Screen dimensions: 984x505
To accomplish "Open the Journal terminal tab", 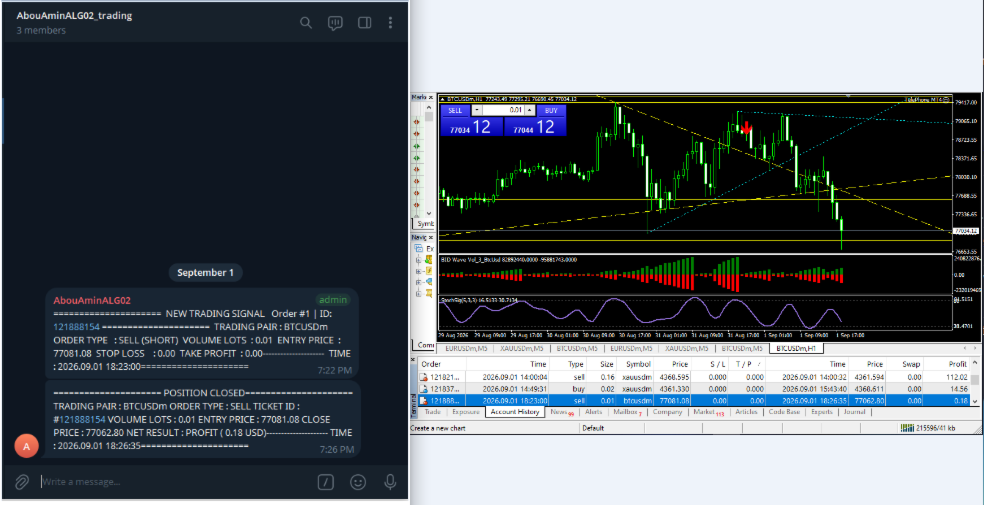I will [x=854, y=412].
